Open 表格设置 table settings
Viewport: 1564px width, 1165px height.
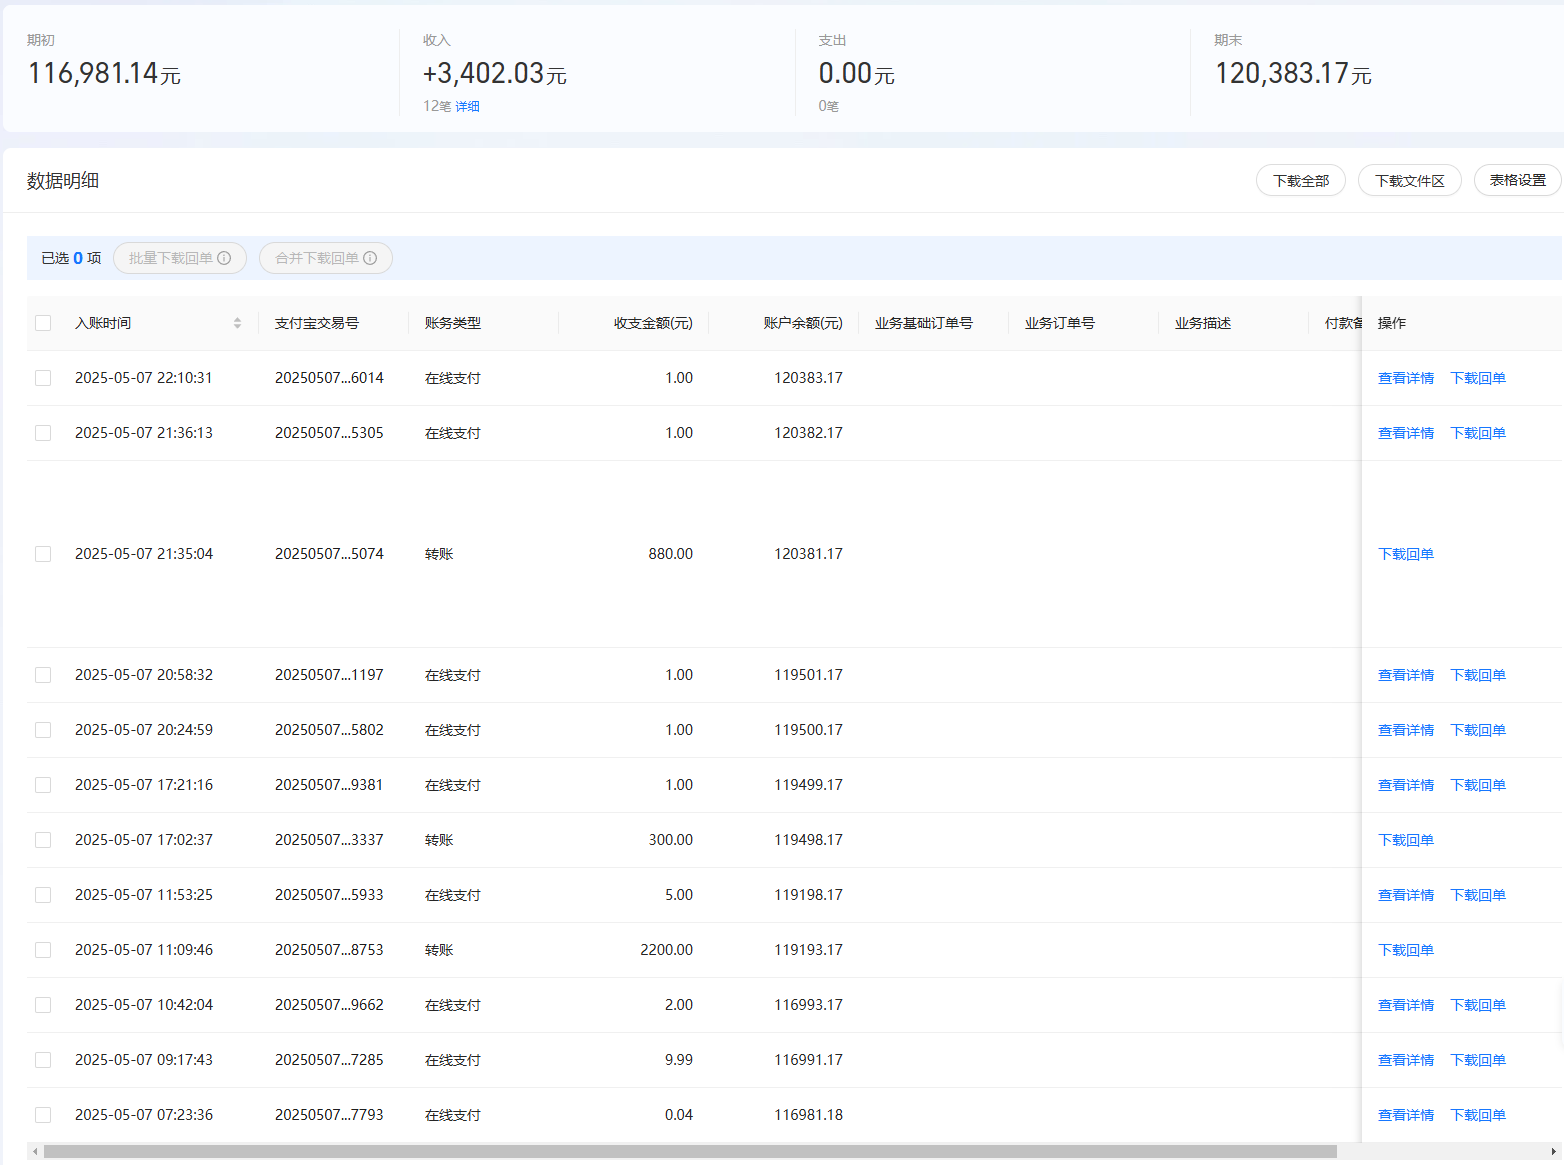click(x=1517, y=181)
